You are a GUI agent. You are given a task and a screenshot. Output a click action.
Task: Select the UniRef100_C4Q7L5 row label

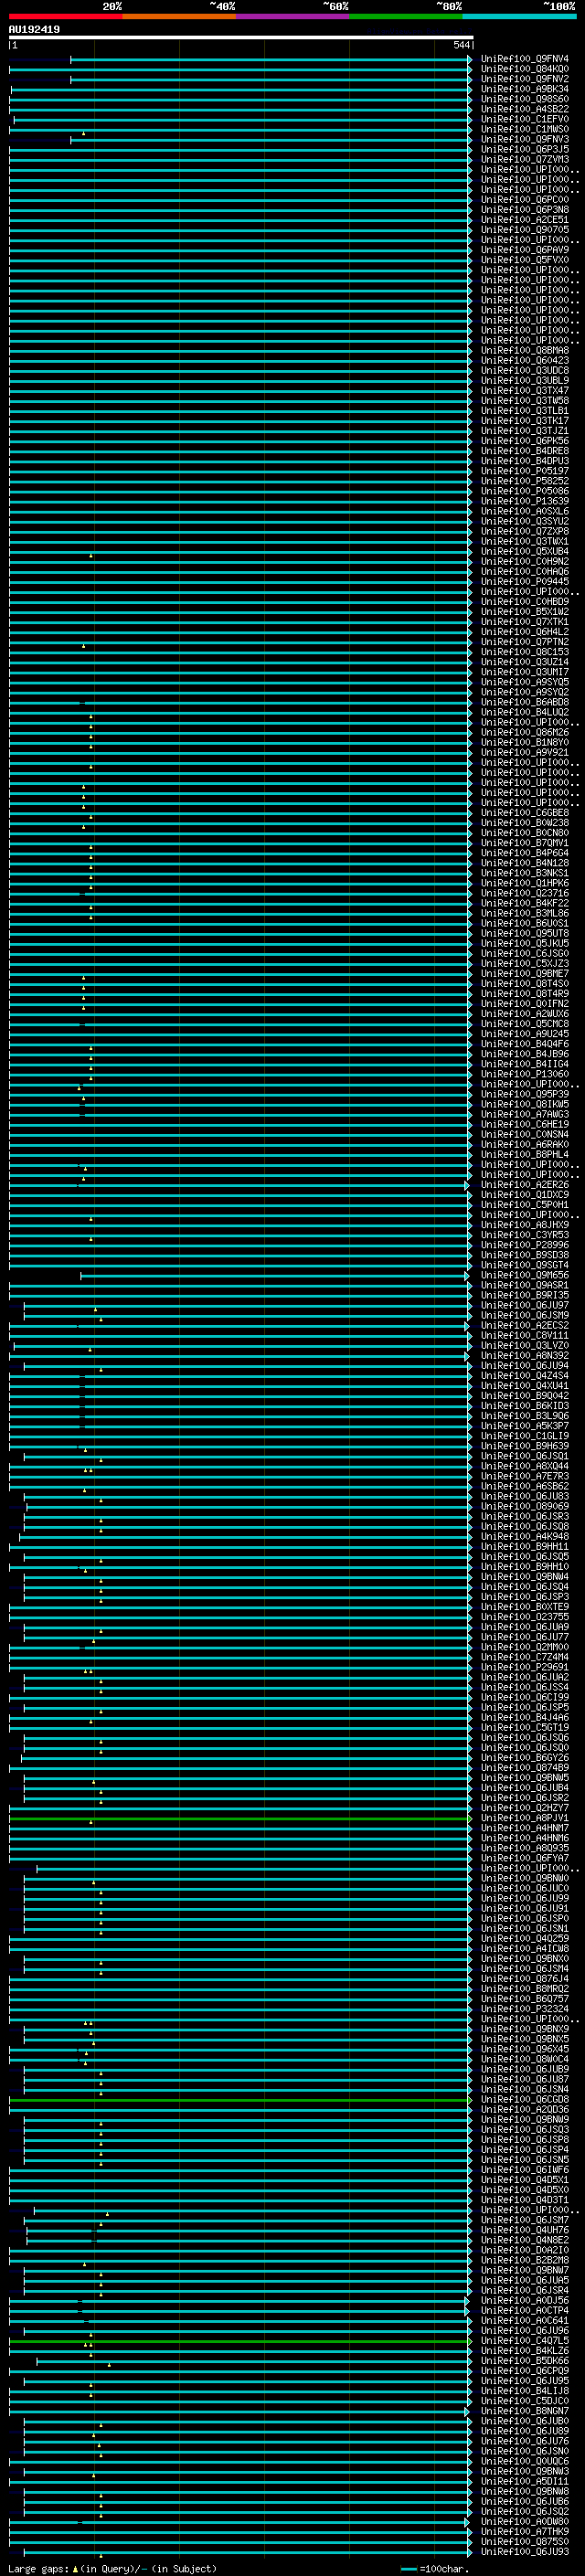pyautogui.click(x=525, y=2341)
